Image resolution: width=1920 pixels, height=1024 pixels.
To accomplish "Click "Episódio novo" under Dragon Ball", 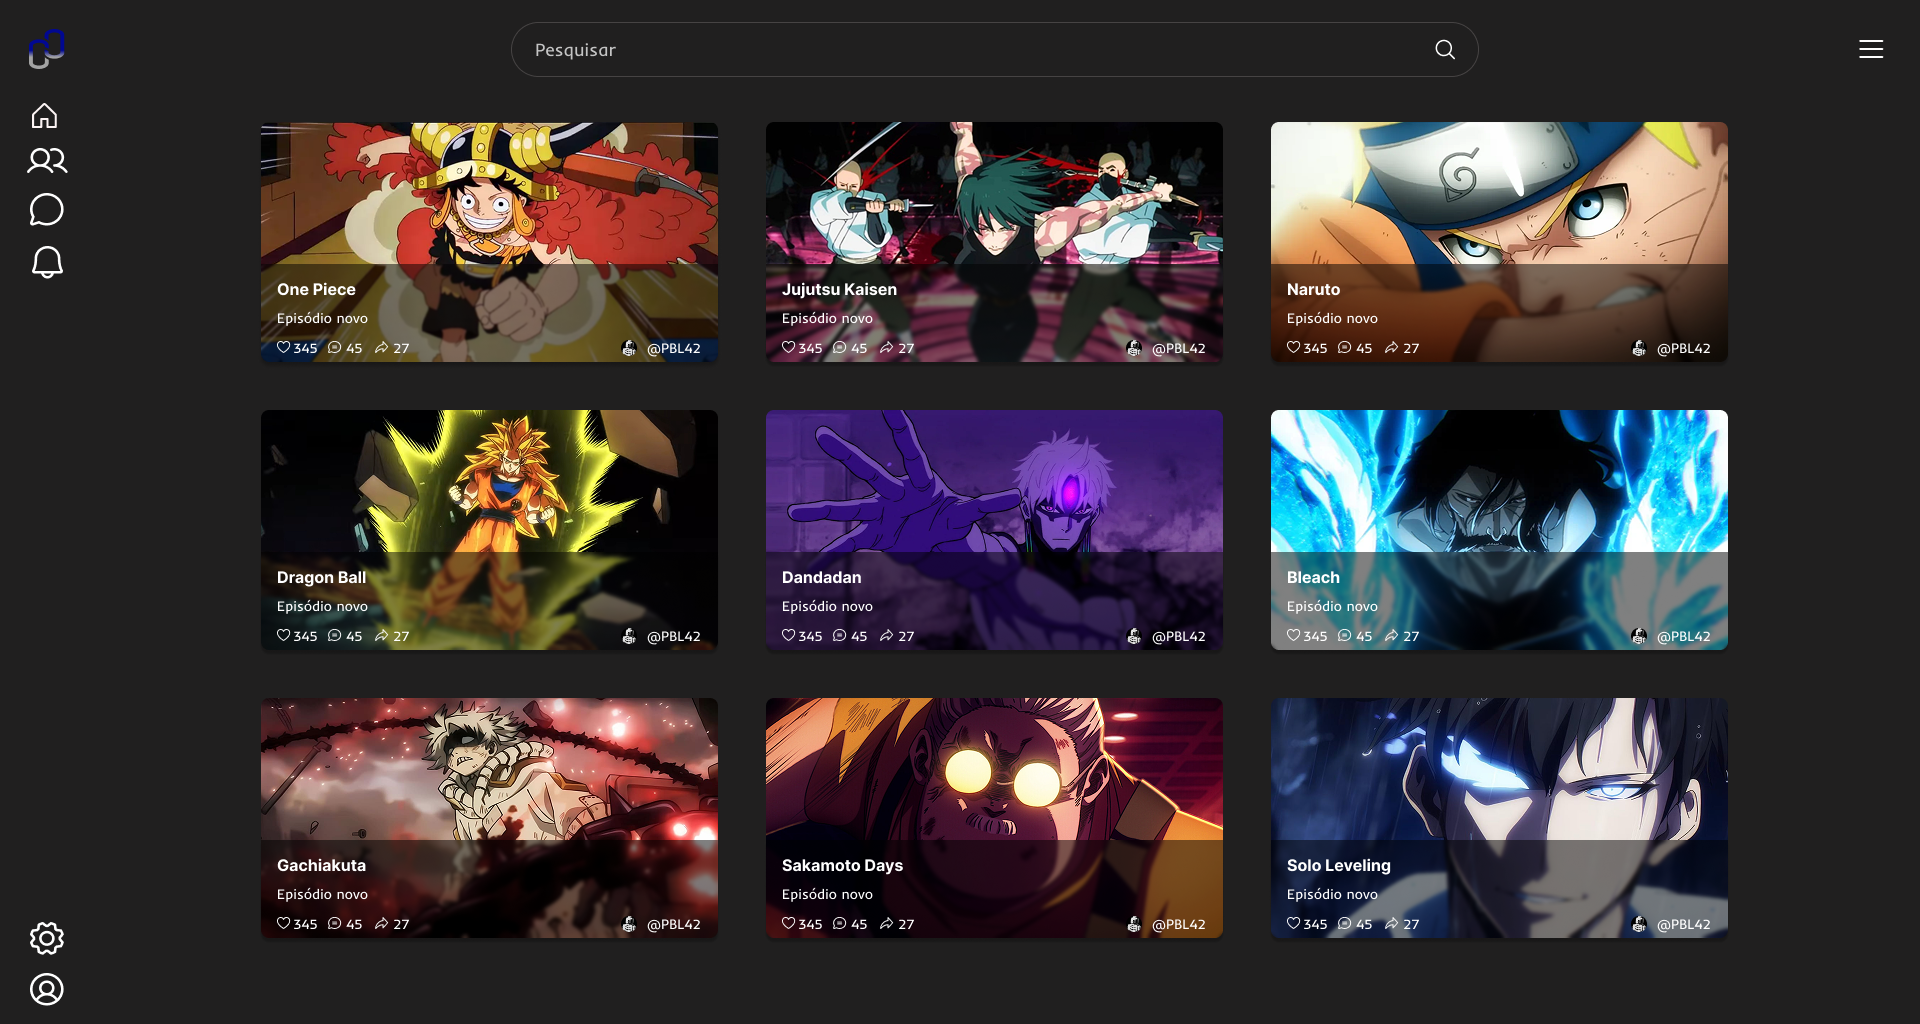I will click(322, 606).
